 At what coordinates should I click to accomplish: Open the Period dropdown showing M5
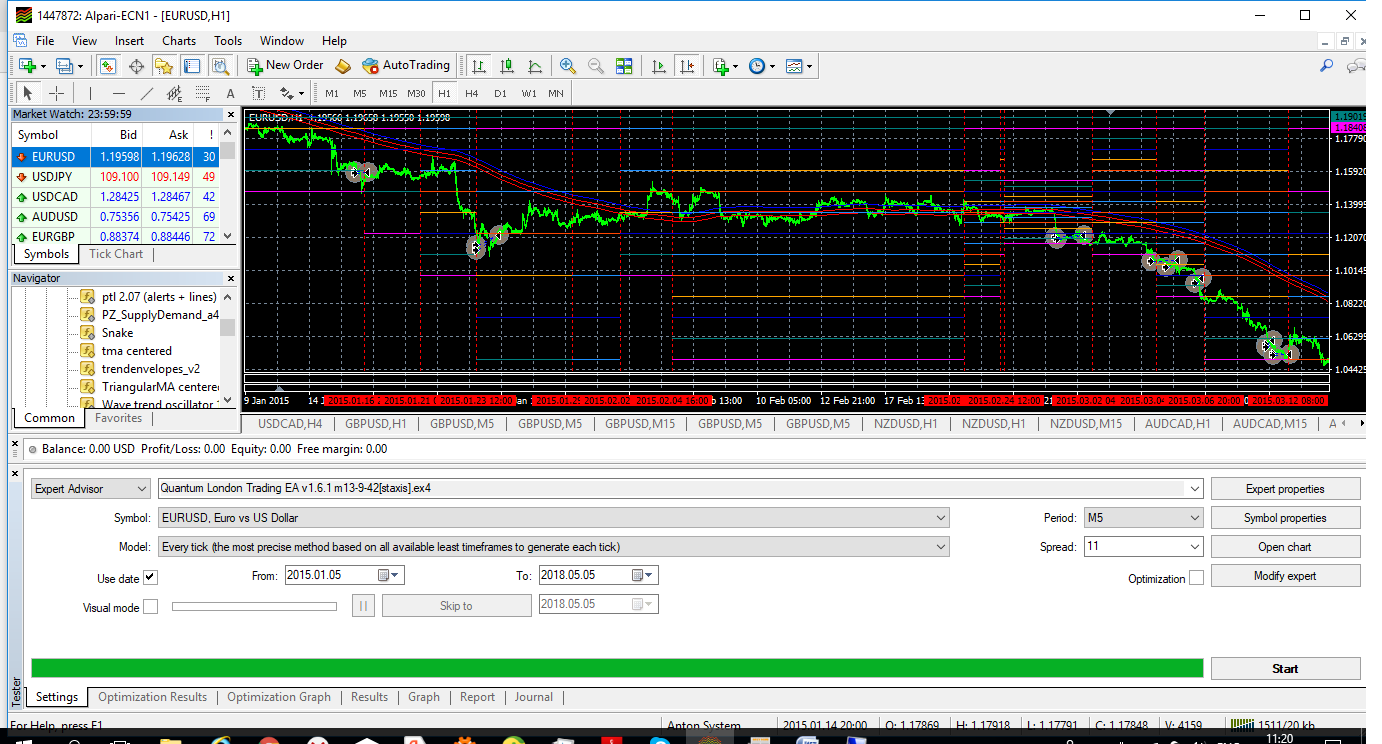[1144, 518]
